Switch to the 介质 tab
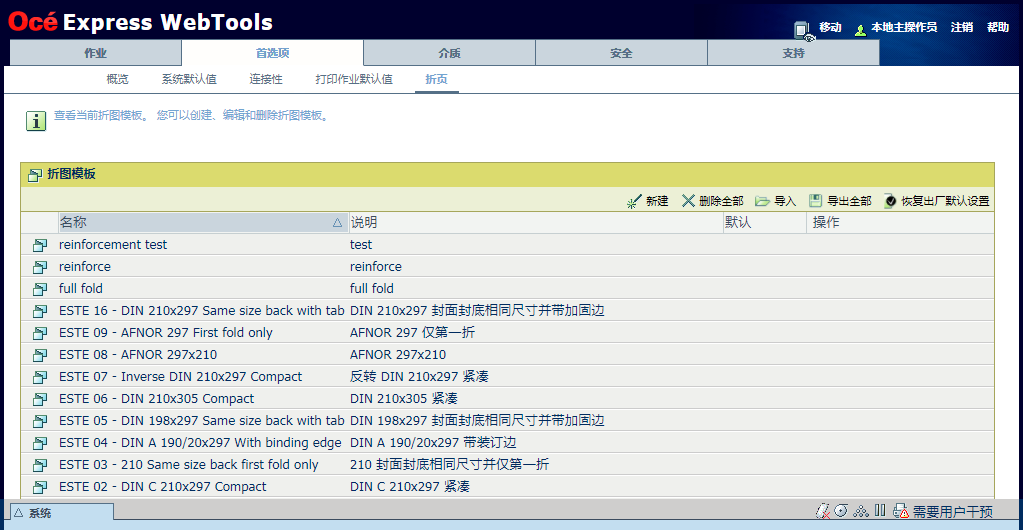Image resolution: width=1023 pixels, height=530 pixels. (450, 53)
